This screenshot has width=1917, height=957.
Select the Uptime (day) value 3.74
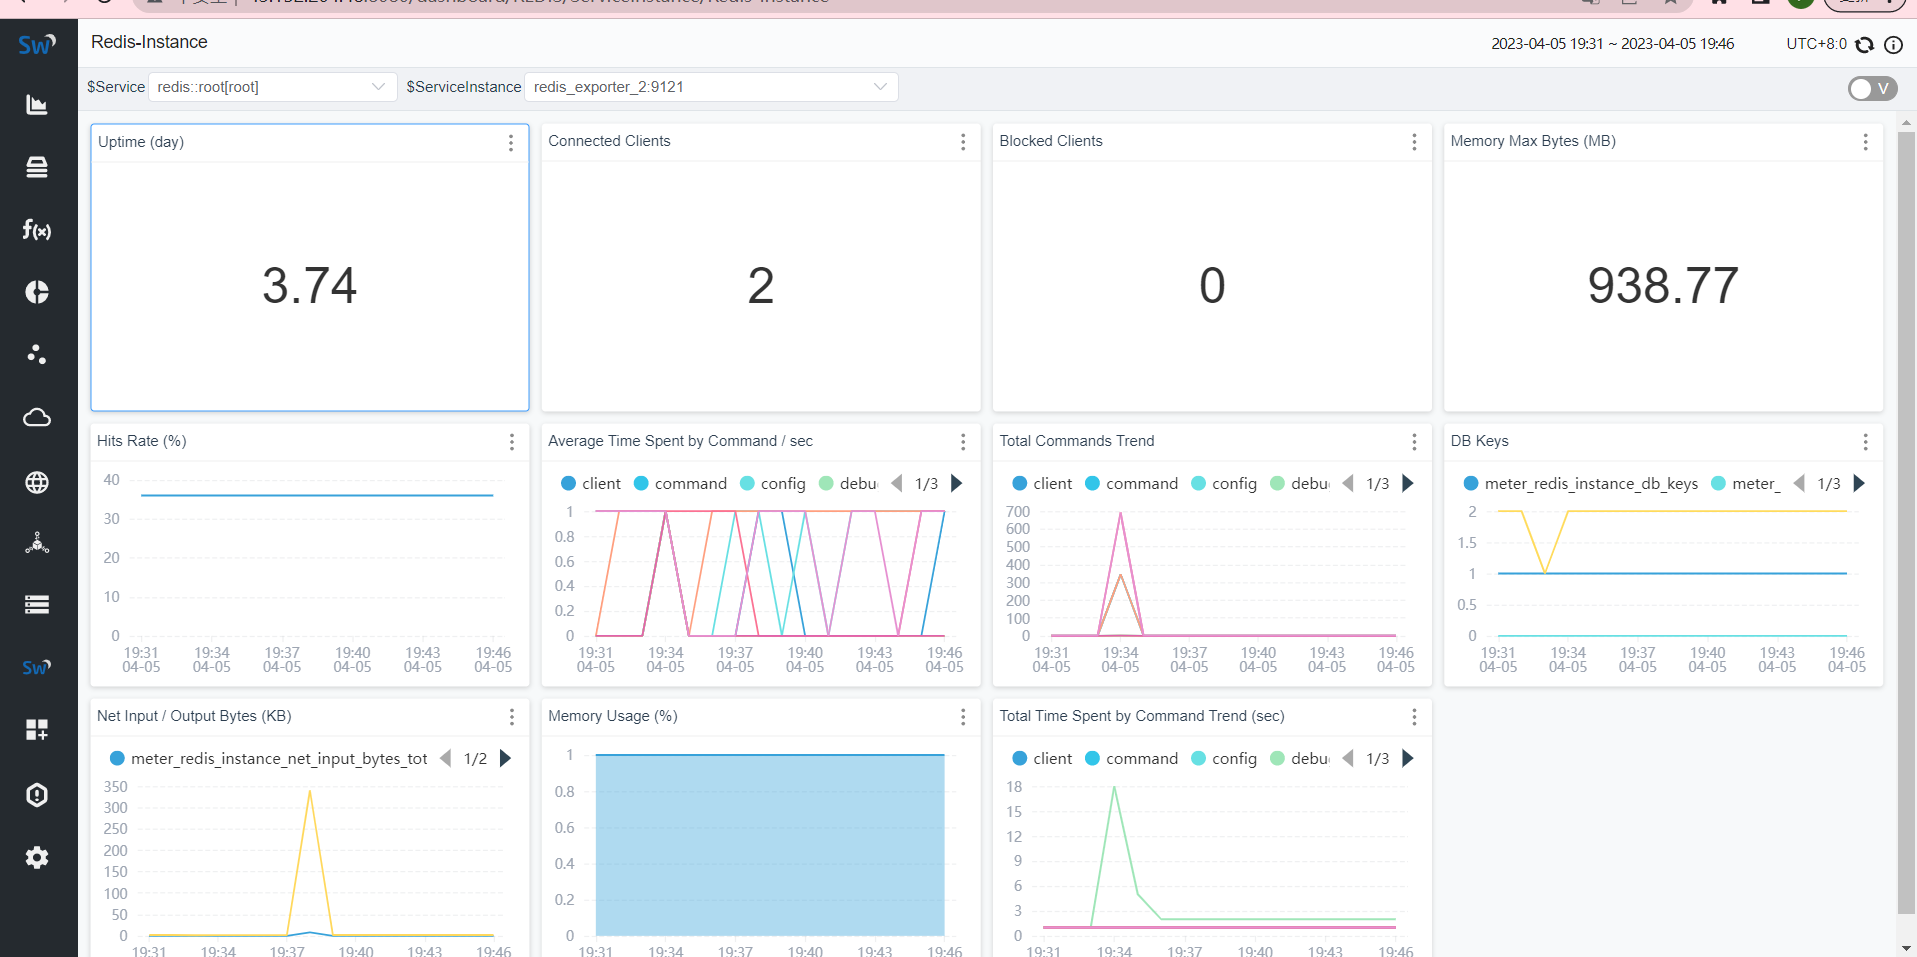tap(310, 286)
